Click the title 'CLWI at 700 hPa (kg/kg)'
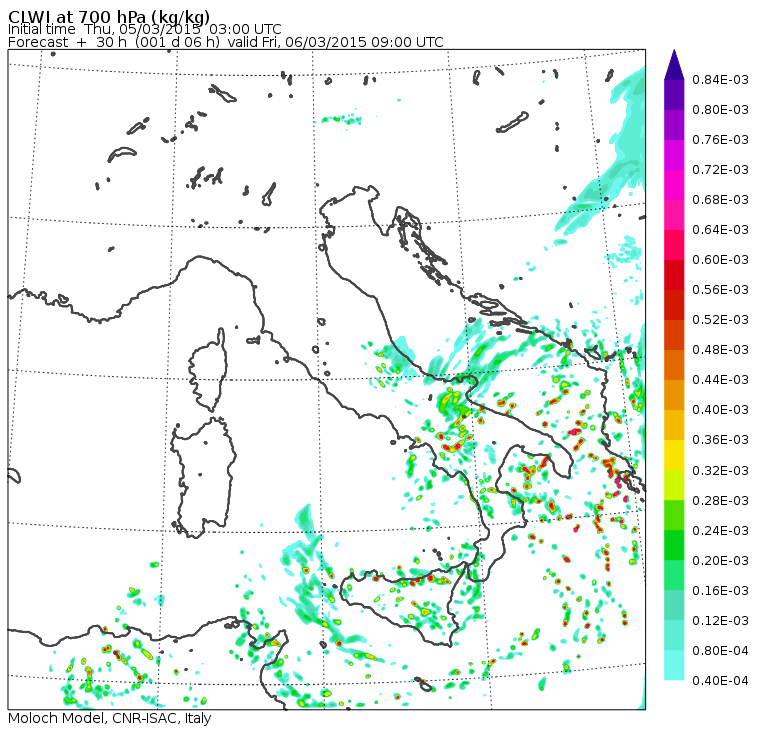Viewport: 760px width, 731px height. tap(109, 16)
